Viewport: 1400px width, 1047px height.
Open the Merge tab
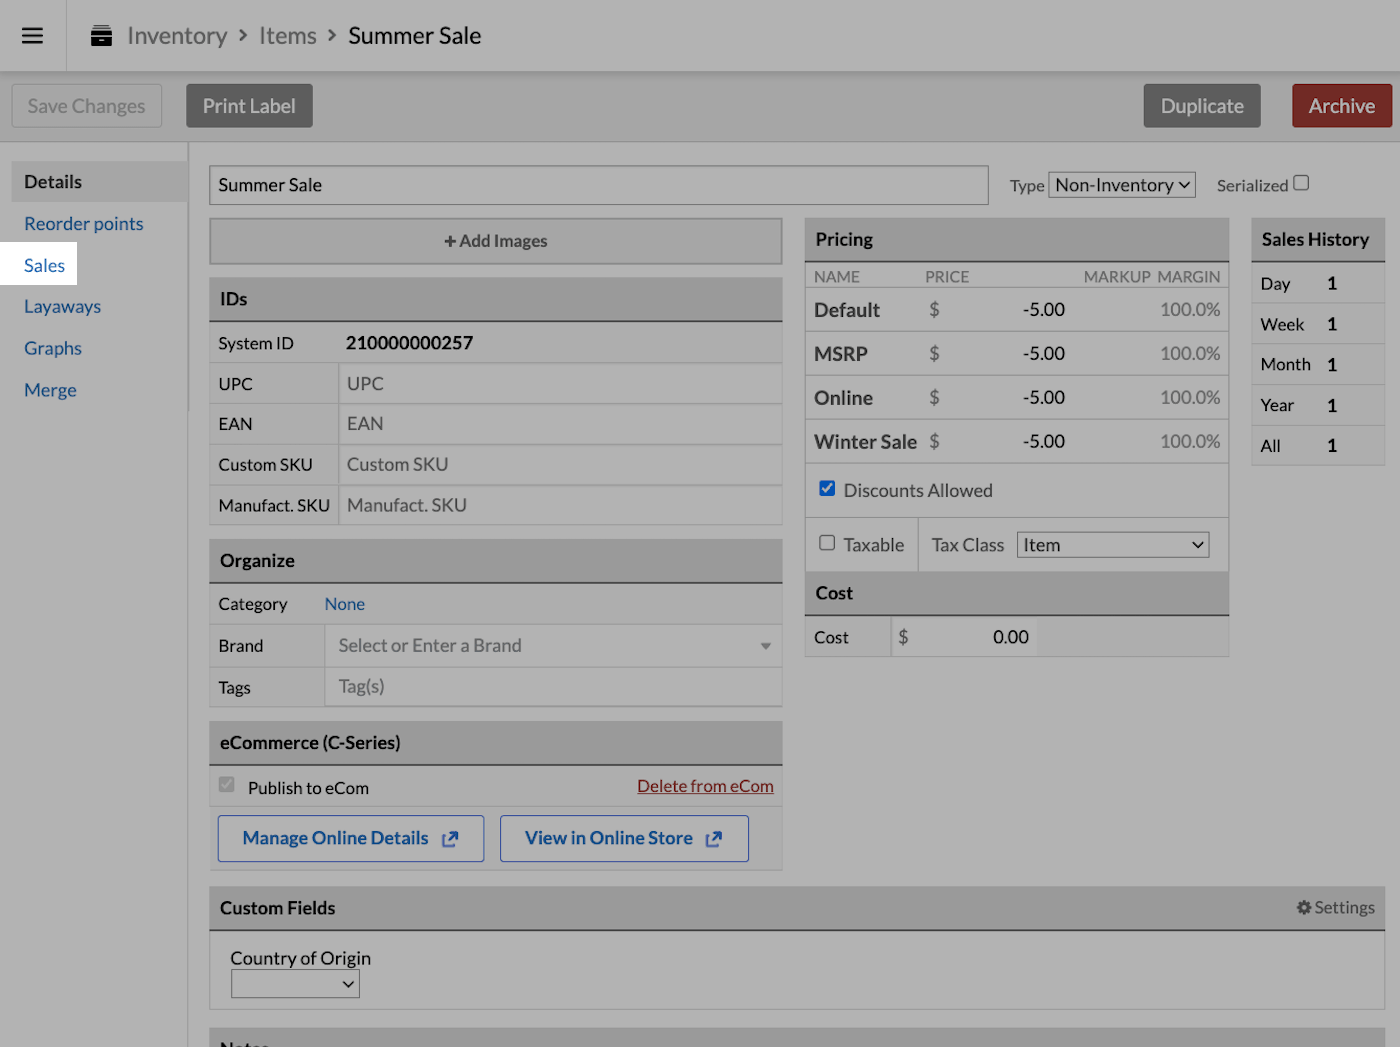[50, 391]
